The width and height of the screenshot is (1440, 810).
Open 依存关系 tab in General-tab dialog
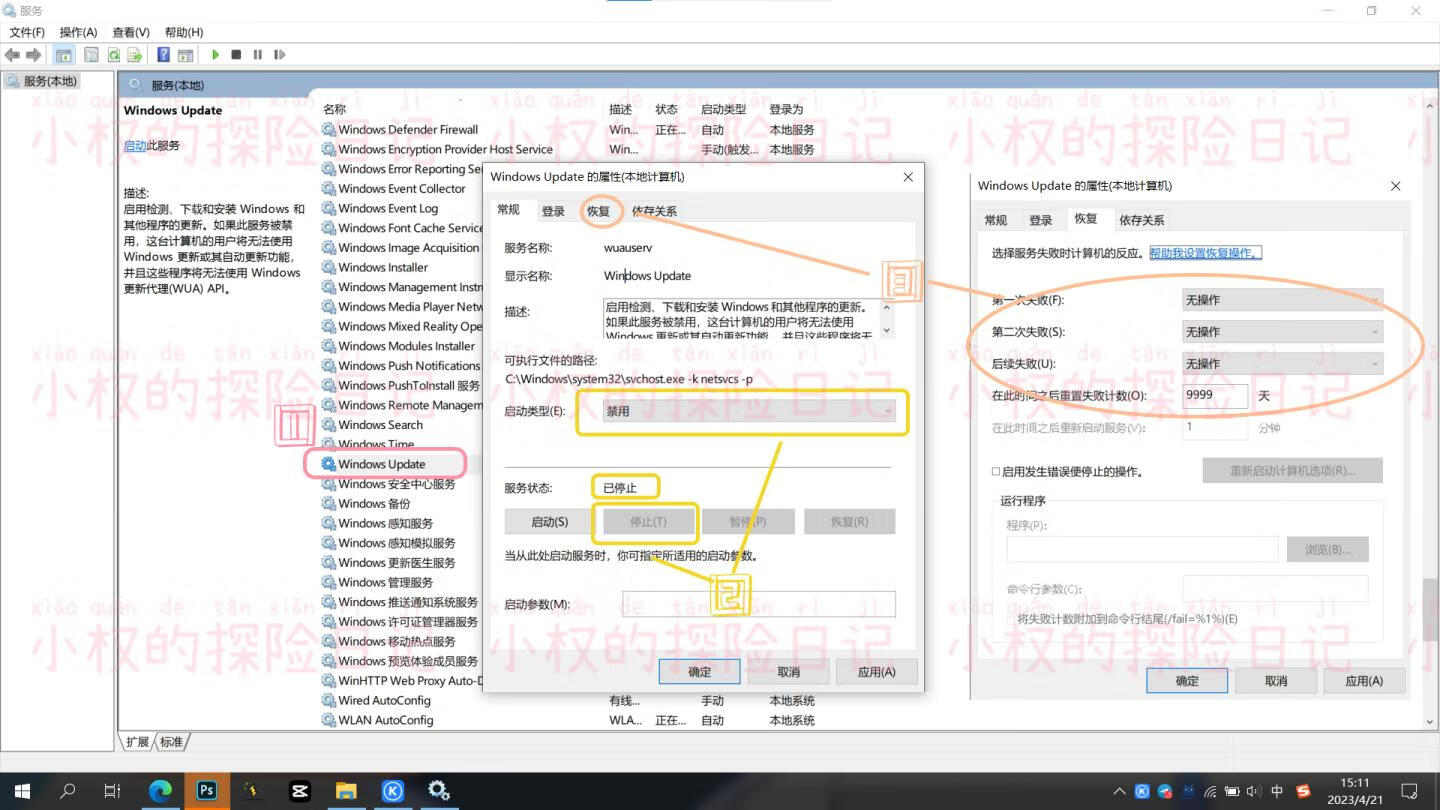pos(654,211)
